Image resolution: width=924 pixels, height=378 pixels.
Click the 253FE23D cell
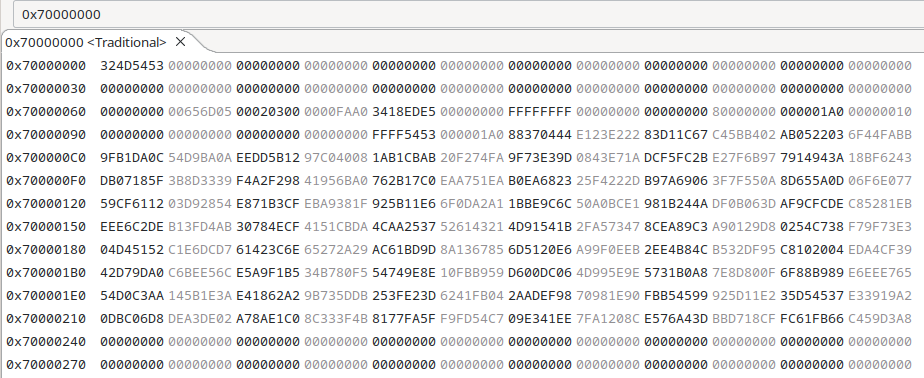pos(404,295)
